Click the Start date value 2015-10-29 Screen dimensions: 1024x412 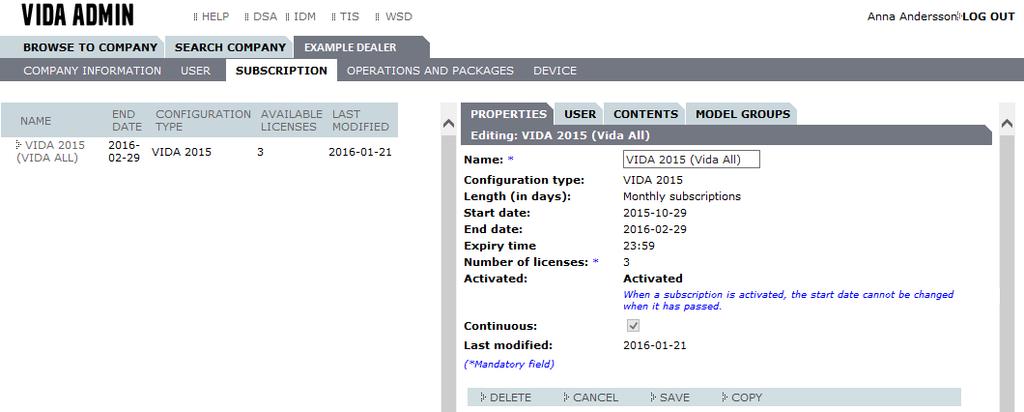654,213
